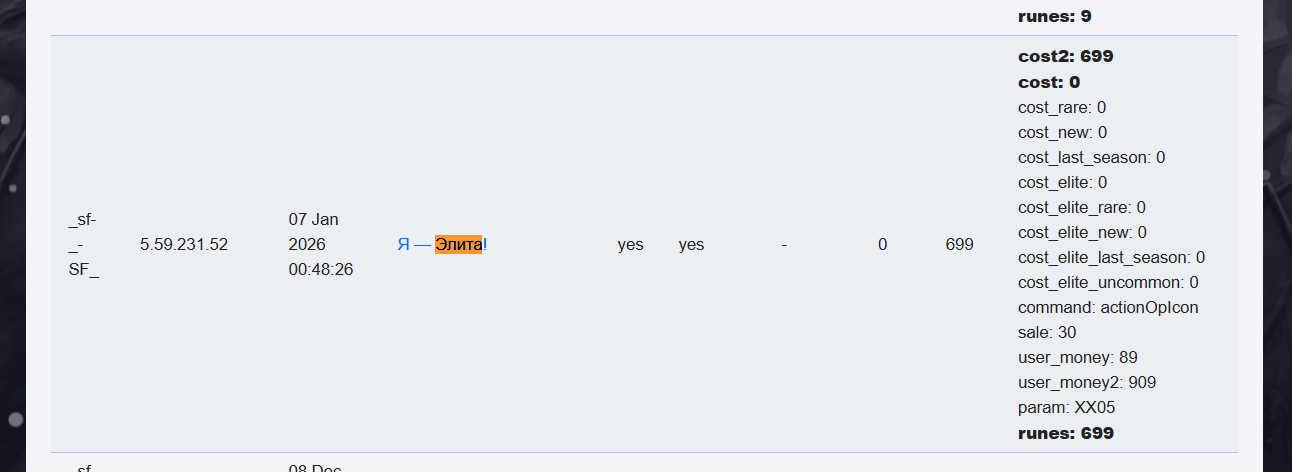1292x472 pixels.
Task: Select the "cost_elite_rare: 0" entry
Action: coord(1081,207)
